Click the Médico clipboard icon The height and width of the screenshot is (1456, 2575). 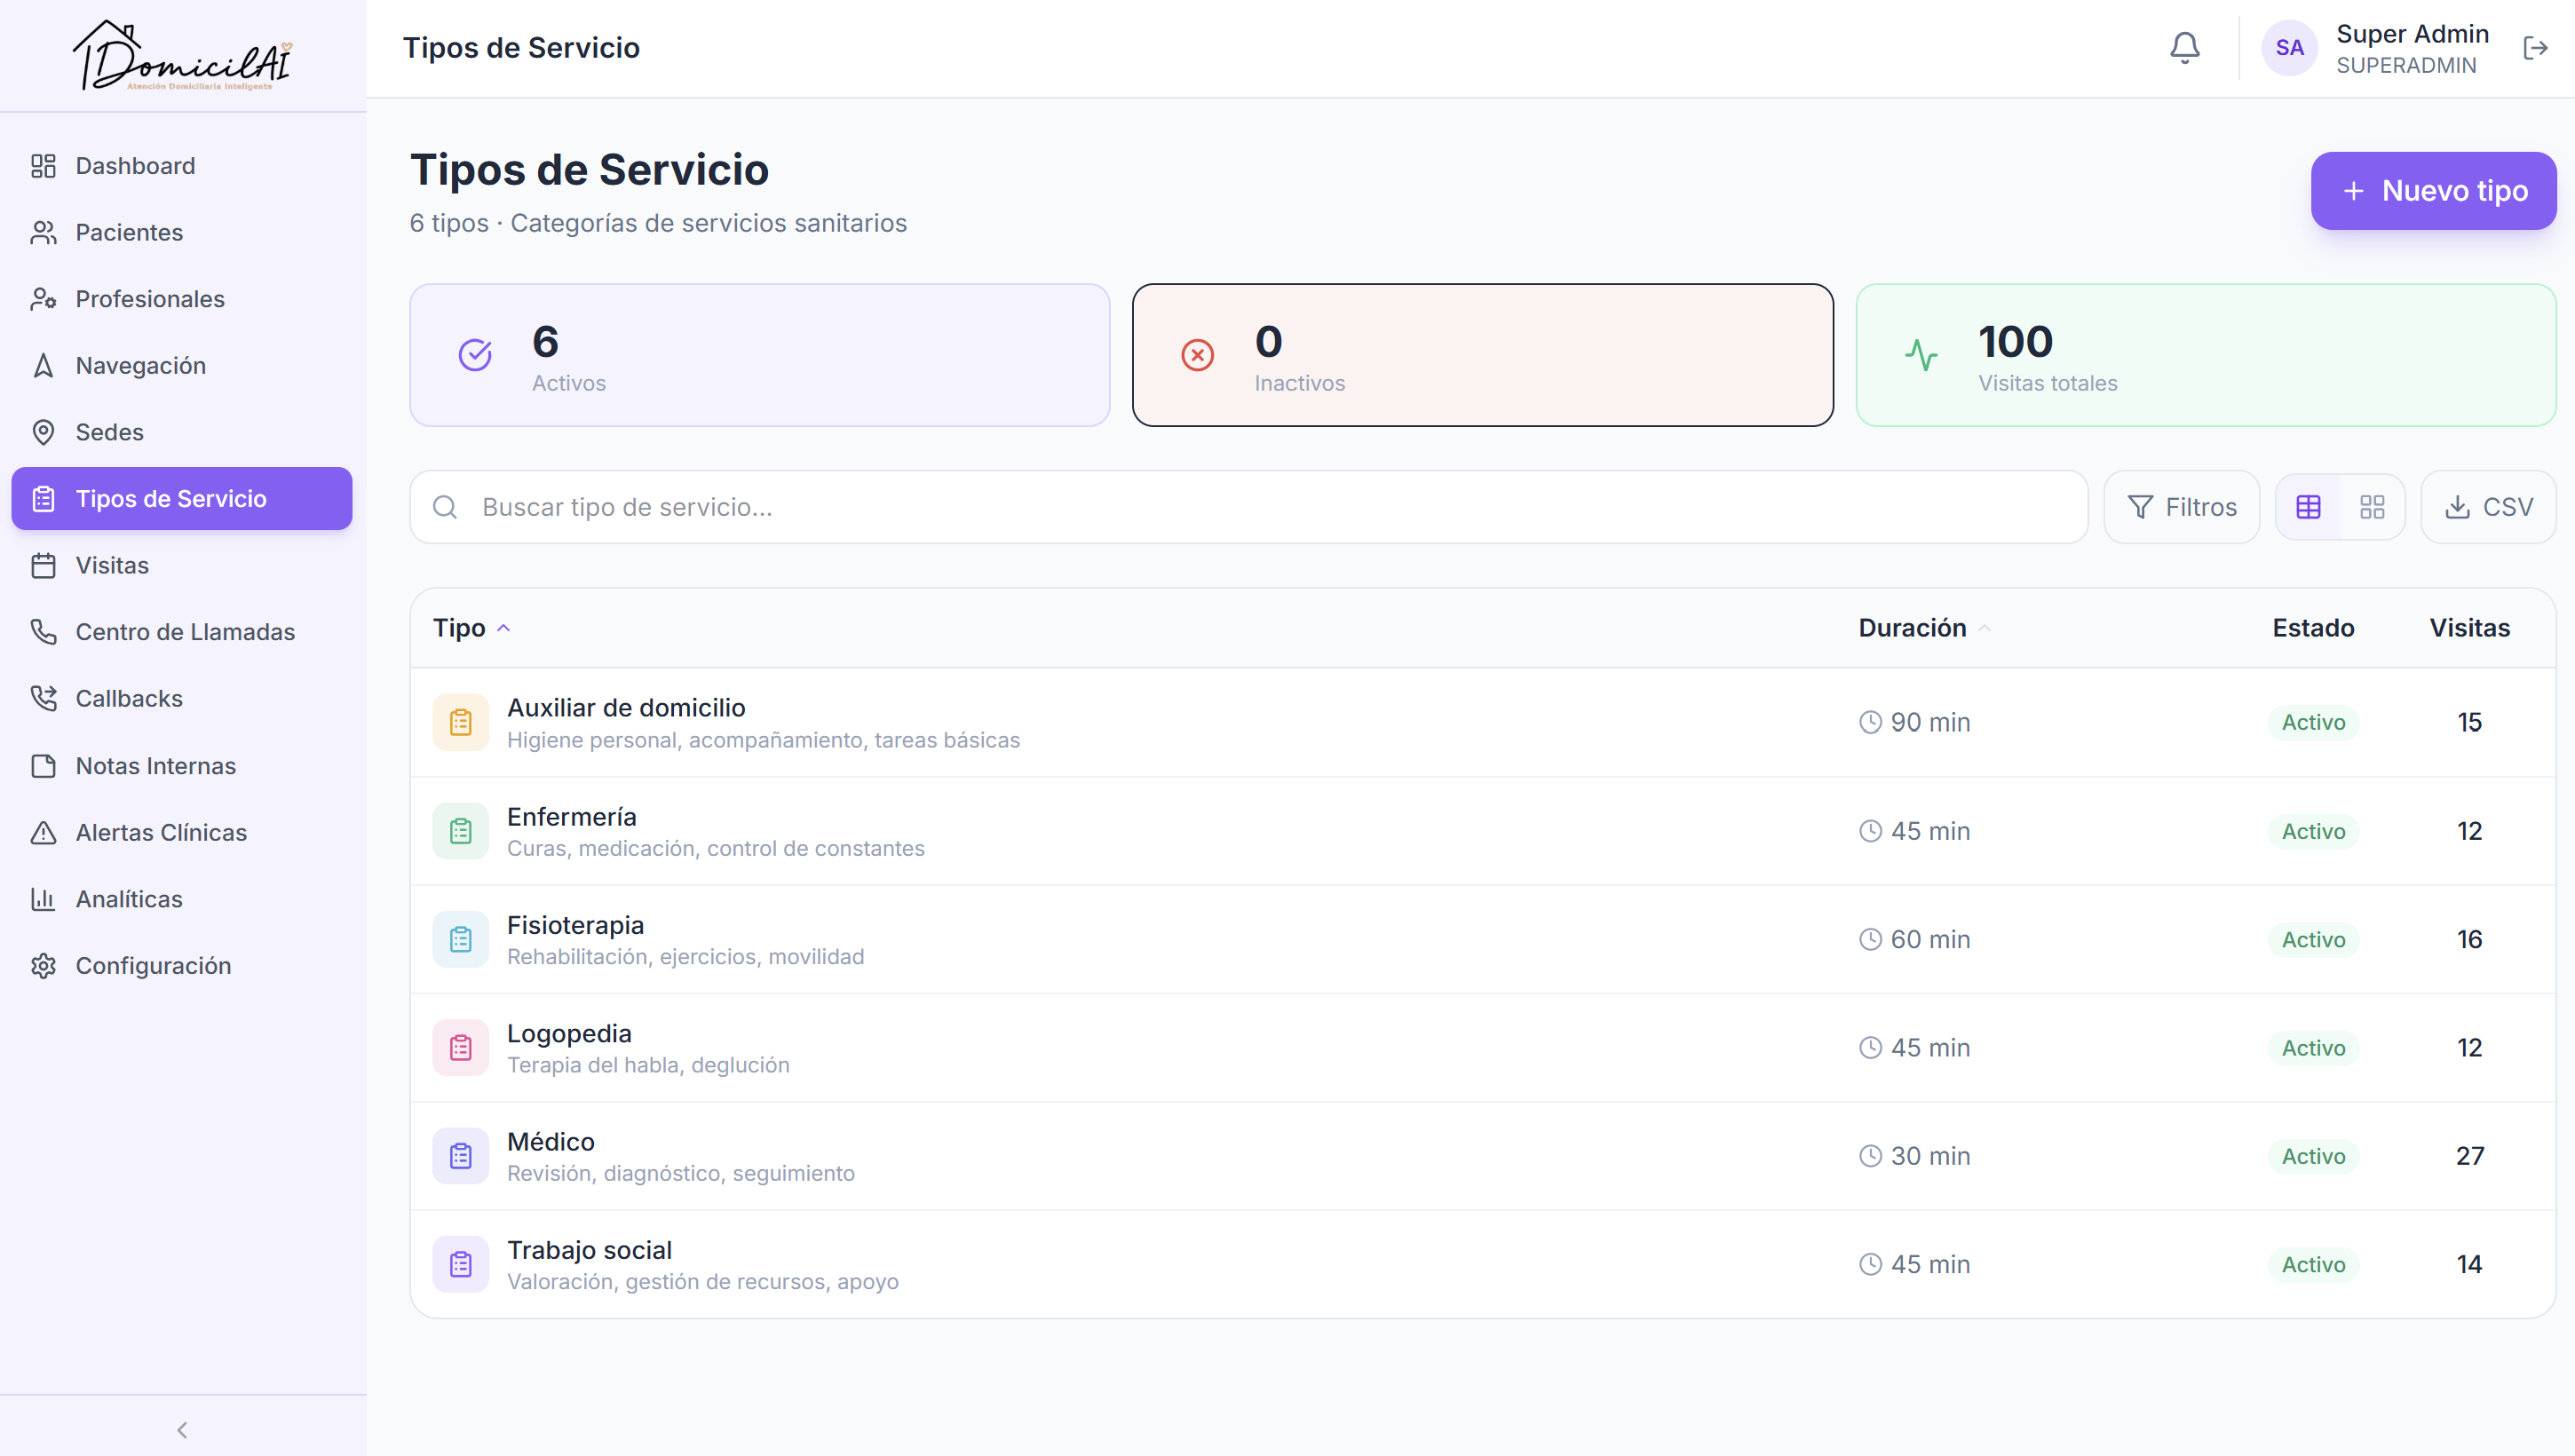(x=460, y=1156)
